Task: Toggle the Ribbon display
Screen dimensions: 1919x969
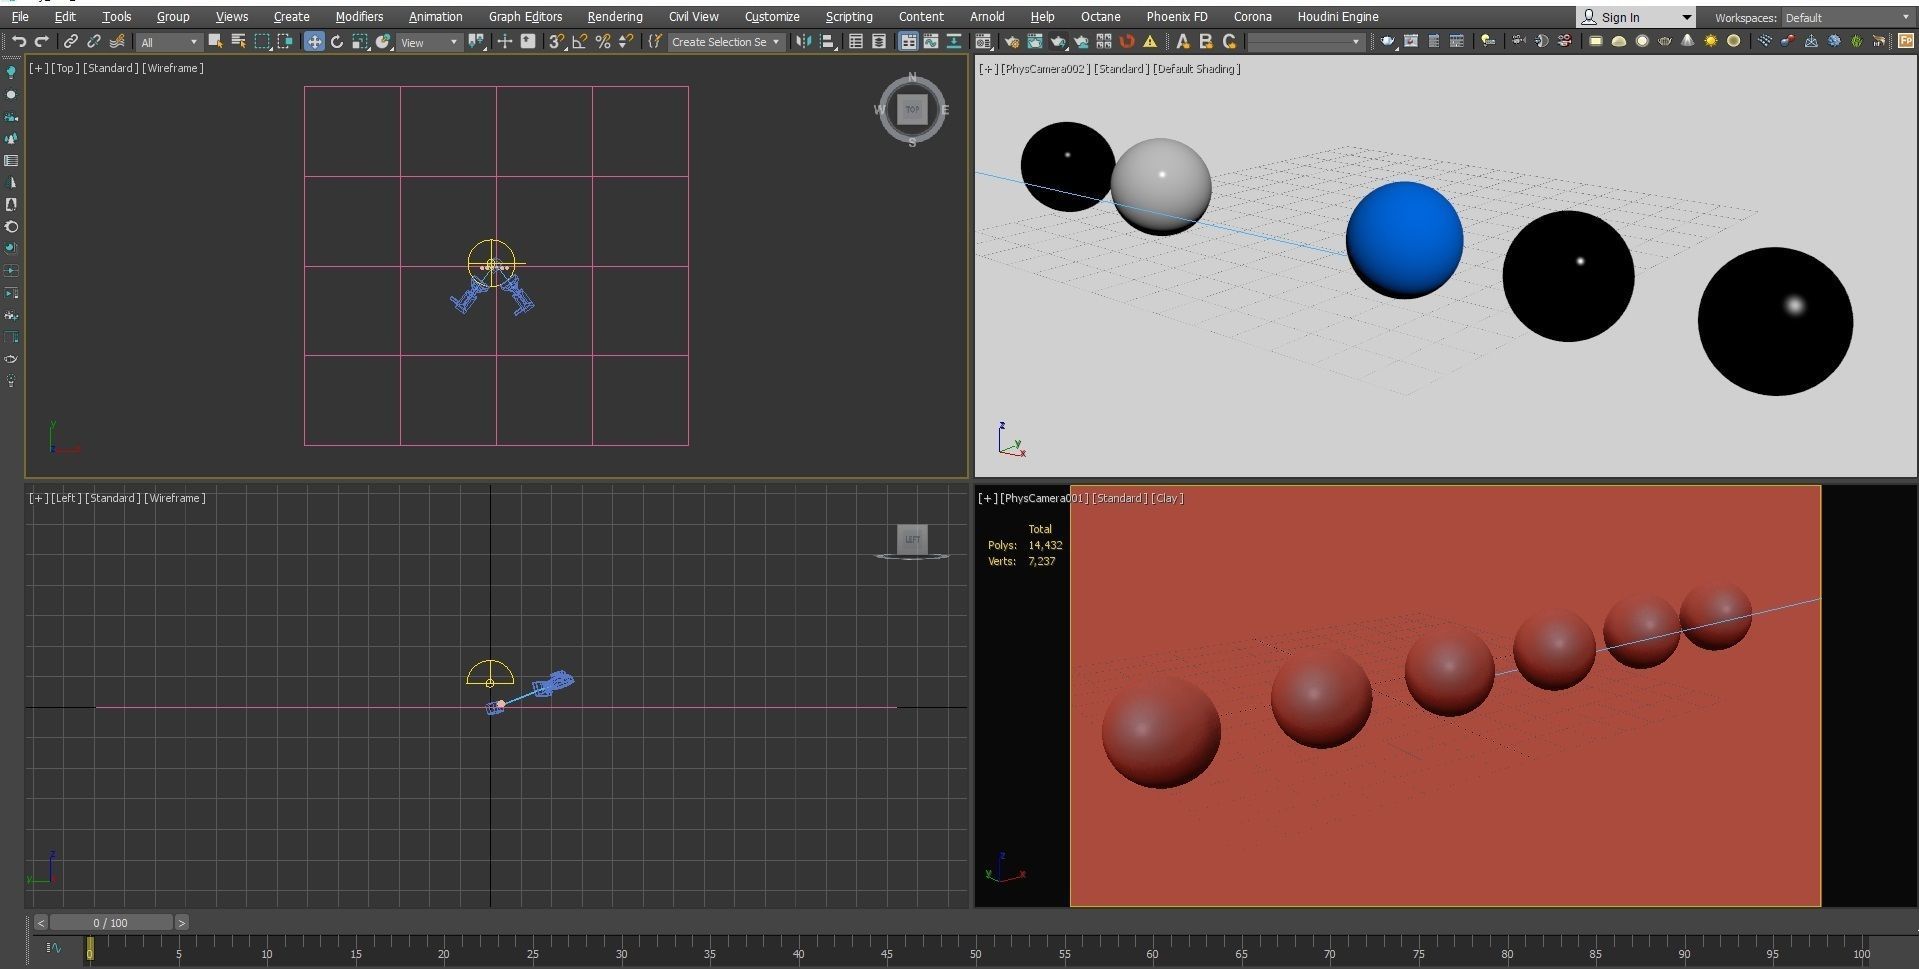Action: (908, 41)
